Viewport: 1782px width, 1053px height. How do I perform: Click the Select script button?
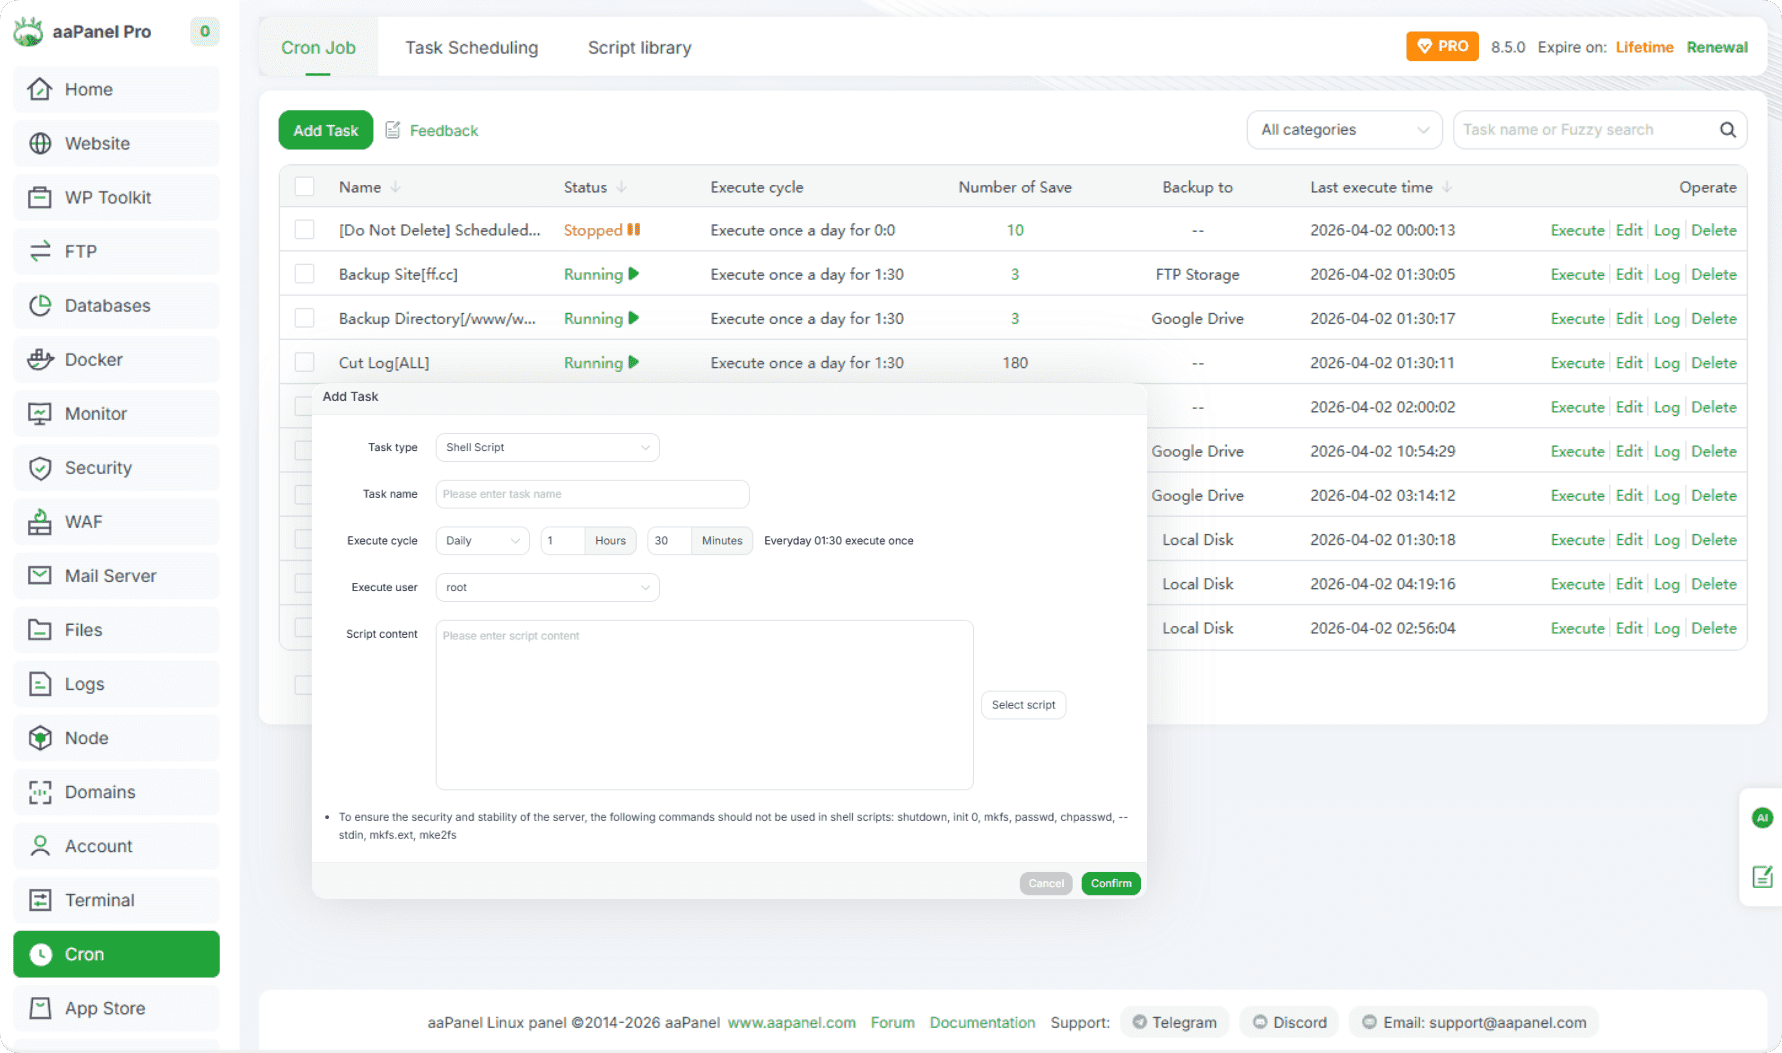tap(1023, 705)
